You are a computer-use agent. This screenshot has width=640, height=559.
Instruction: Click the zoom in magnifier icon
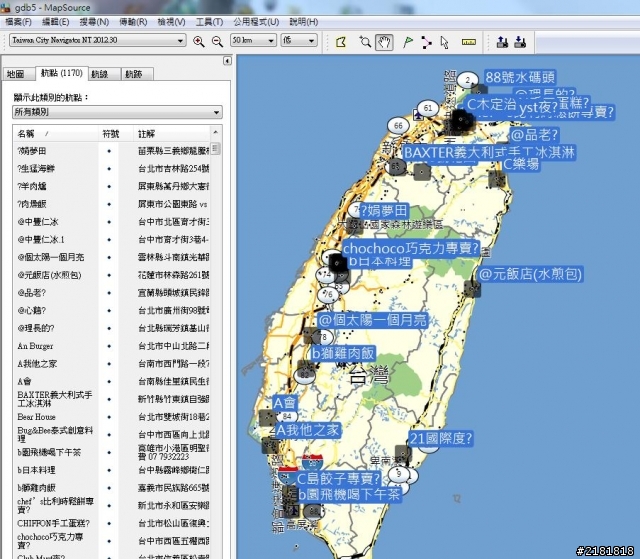tap(199, 41)
